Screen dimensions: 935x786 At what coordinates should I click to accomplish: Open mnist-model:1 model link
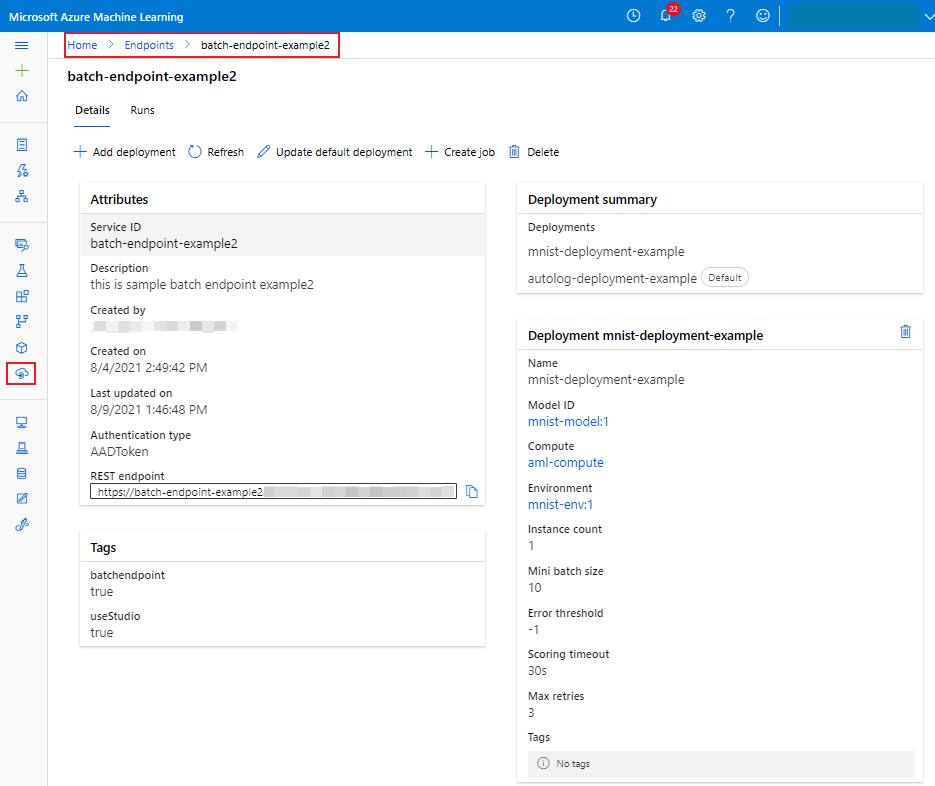(568, 422)
